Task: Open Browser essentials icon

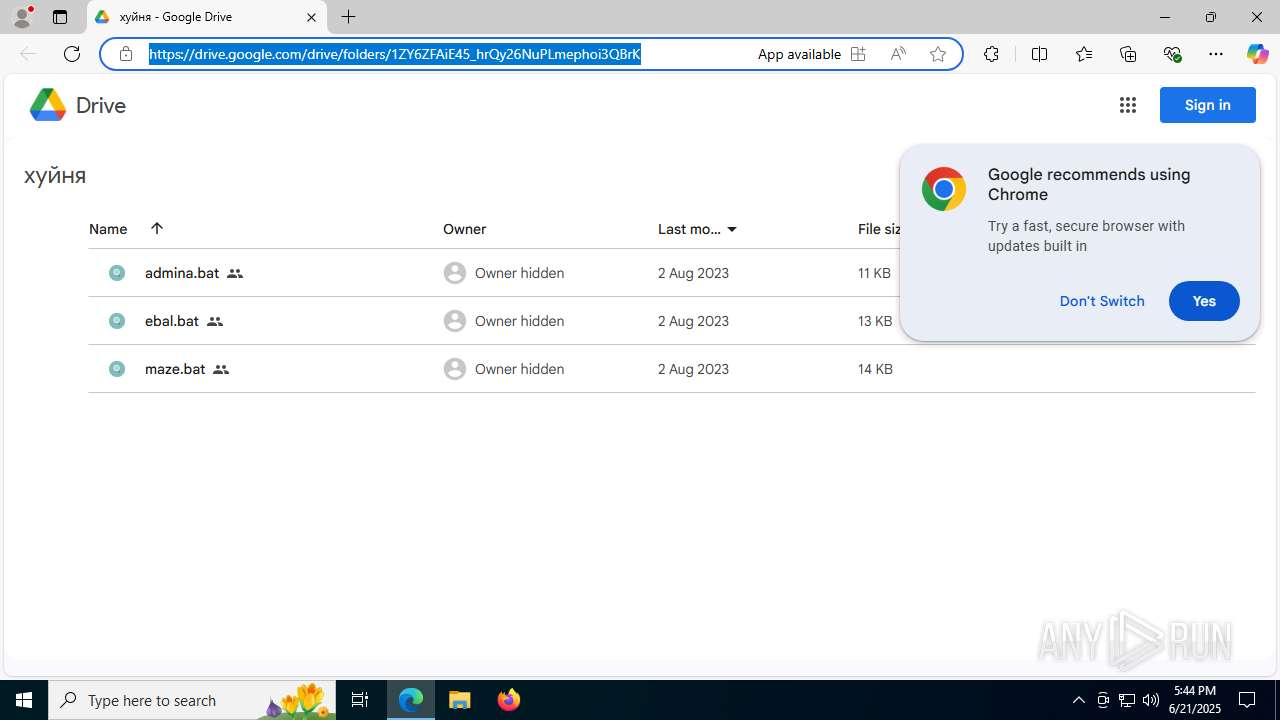Action: click(1172, 54)
